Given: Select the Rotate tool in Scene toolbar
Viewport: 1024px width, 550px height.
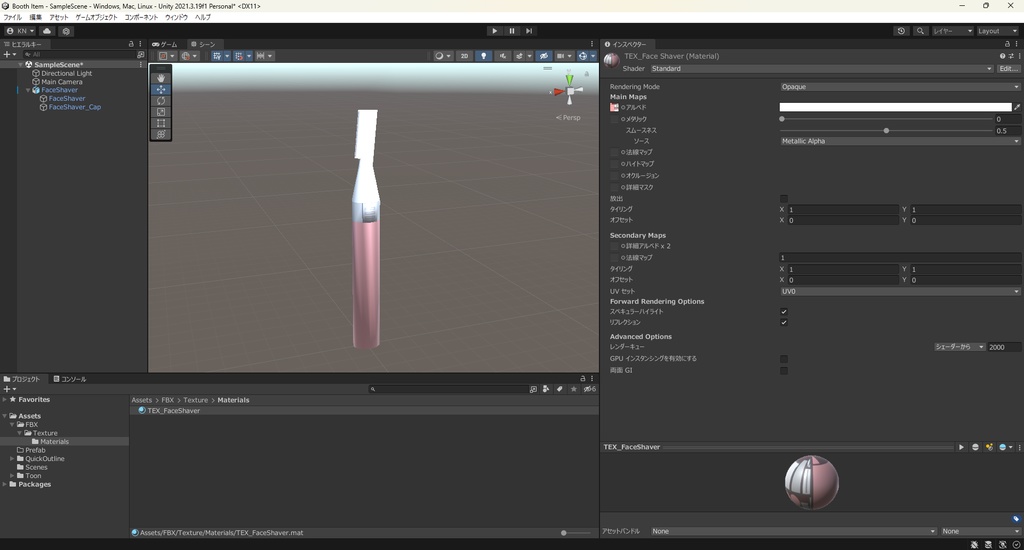Looking at the screenshot, I should click(161, 101).
